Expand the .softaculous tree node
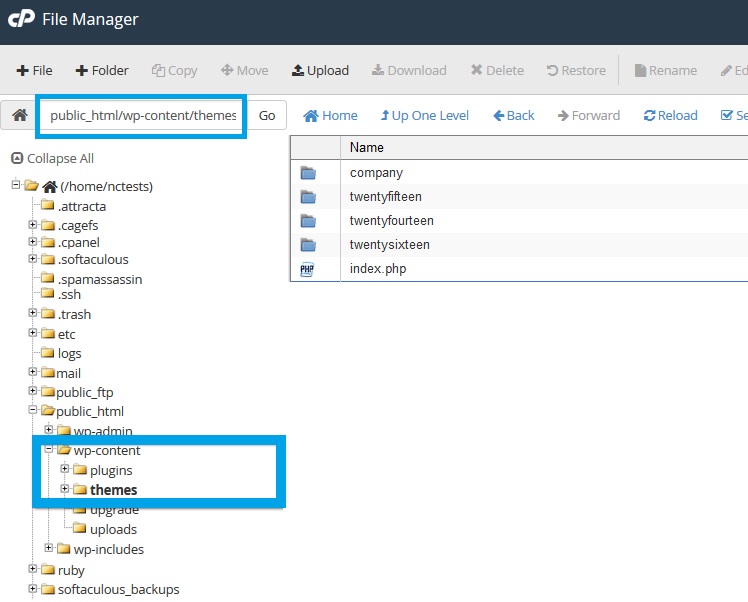Image resolution: width=748 pixels, height=602 pixels. click(x=32, y=259)
